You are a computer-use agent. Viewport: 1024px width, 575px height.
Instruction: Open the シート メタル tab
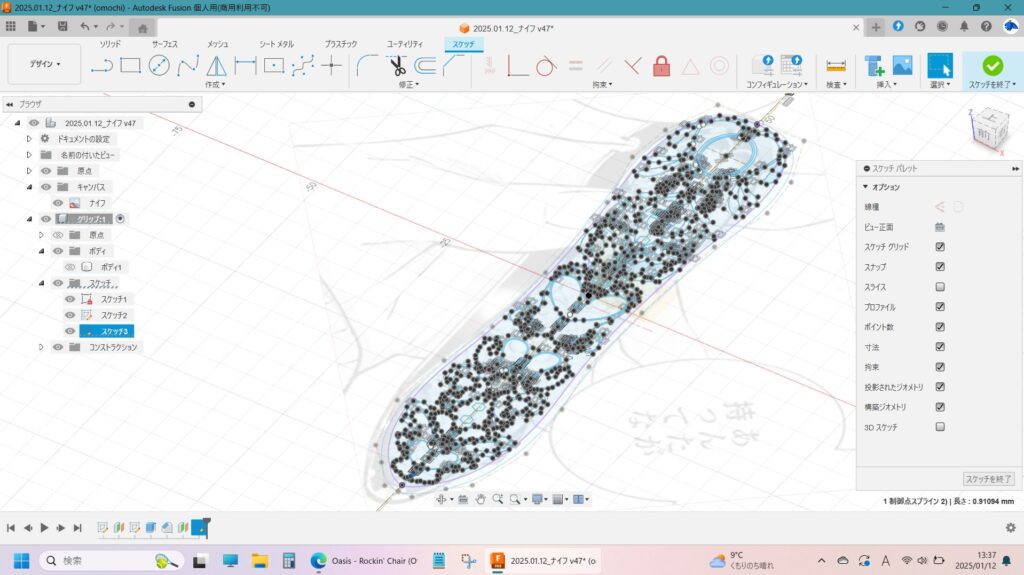tap(276, 44)
